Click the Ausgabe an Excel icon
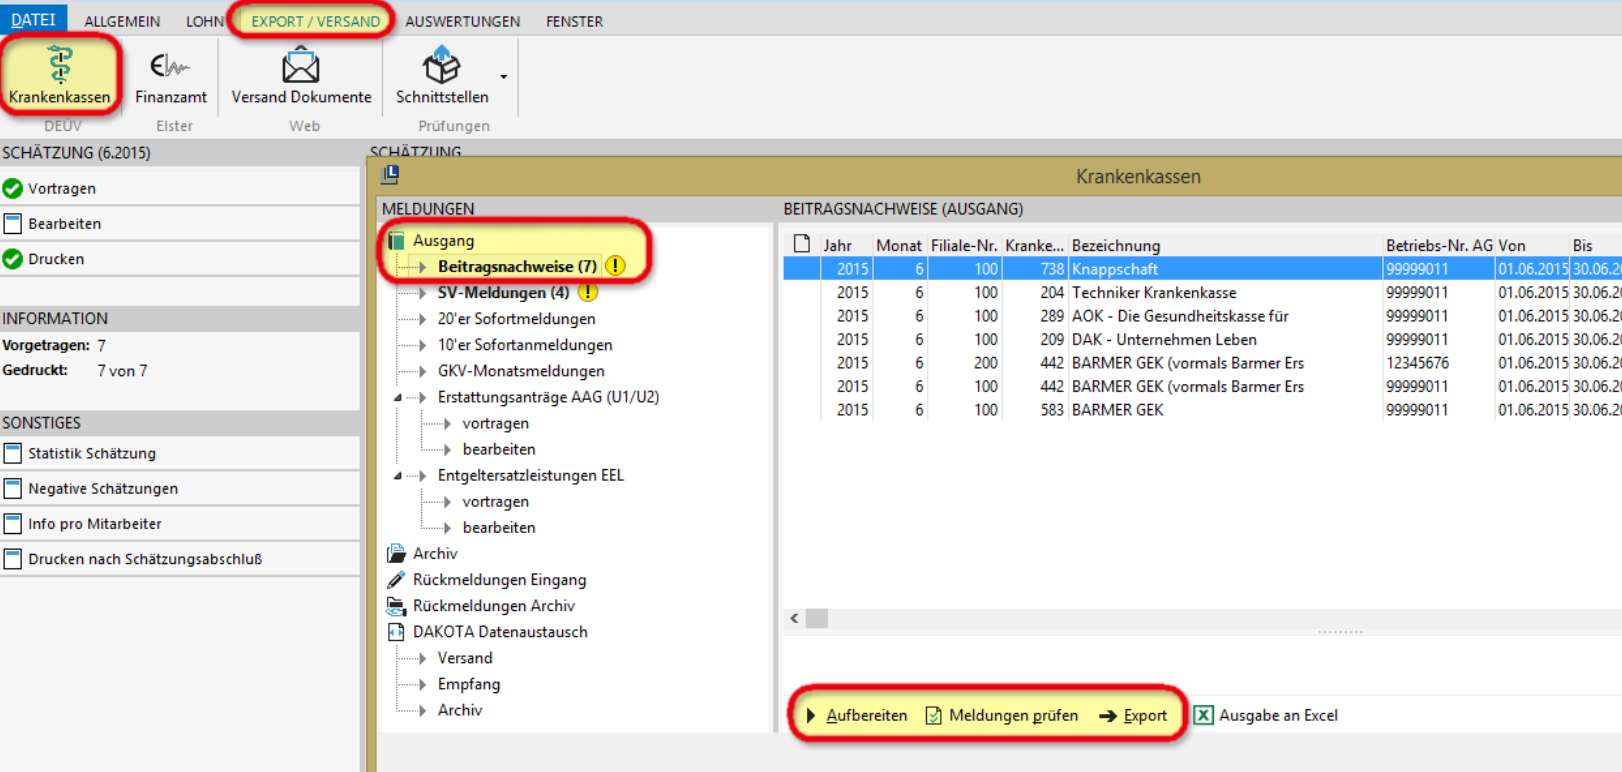Viewport: 1622px width, 772px height. 1204,715
